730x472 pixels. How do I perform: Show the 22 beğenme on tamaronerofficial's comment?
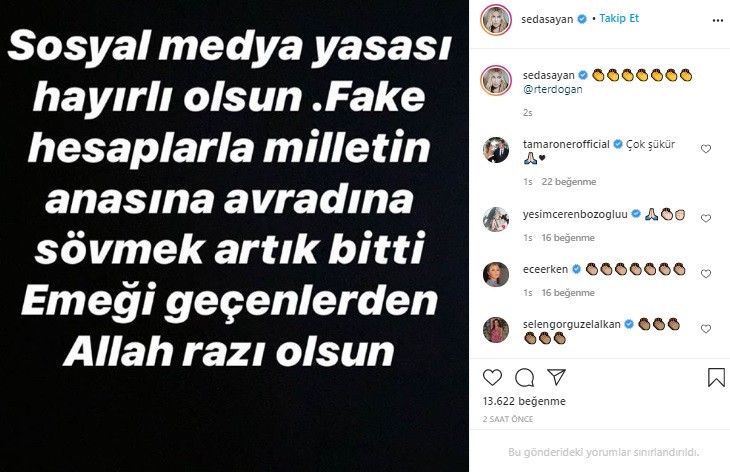pos(569,182)
